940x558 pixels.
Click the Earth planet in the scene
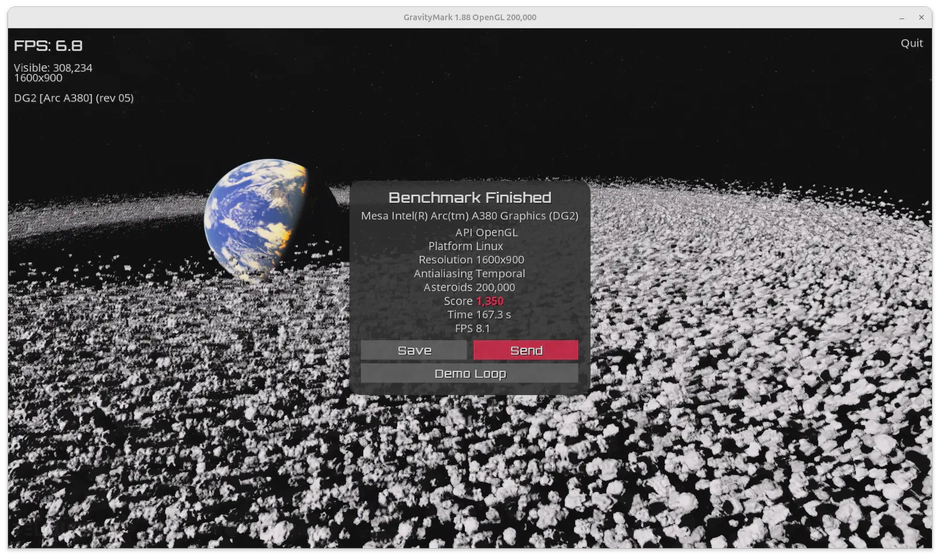click(x=250, y=218)
